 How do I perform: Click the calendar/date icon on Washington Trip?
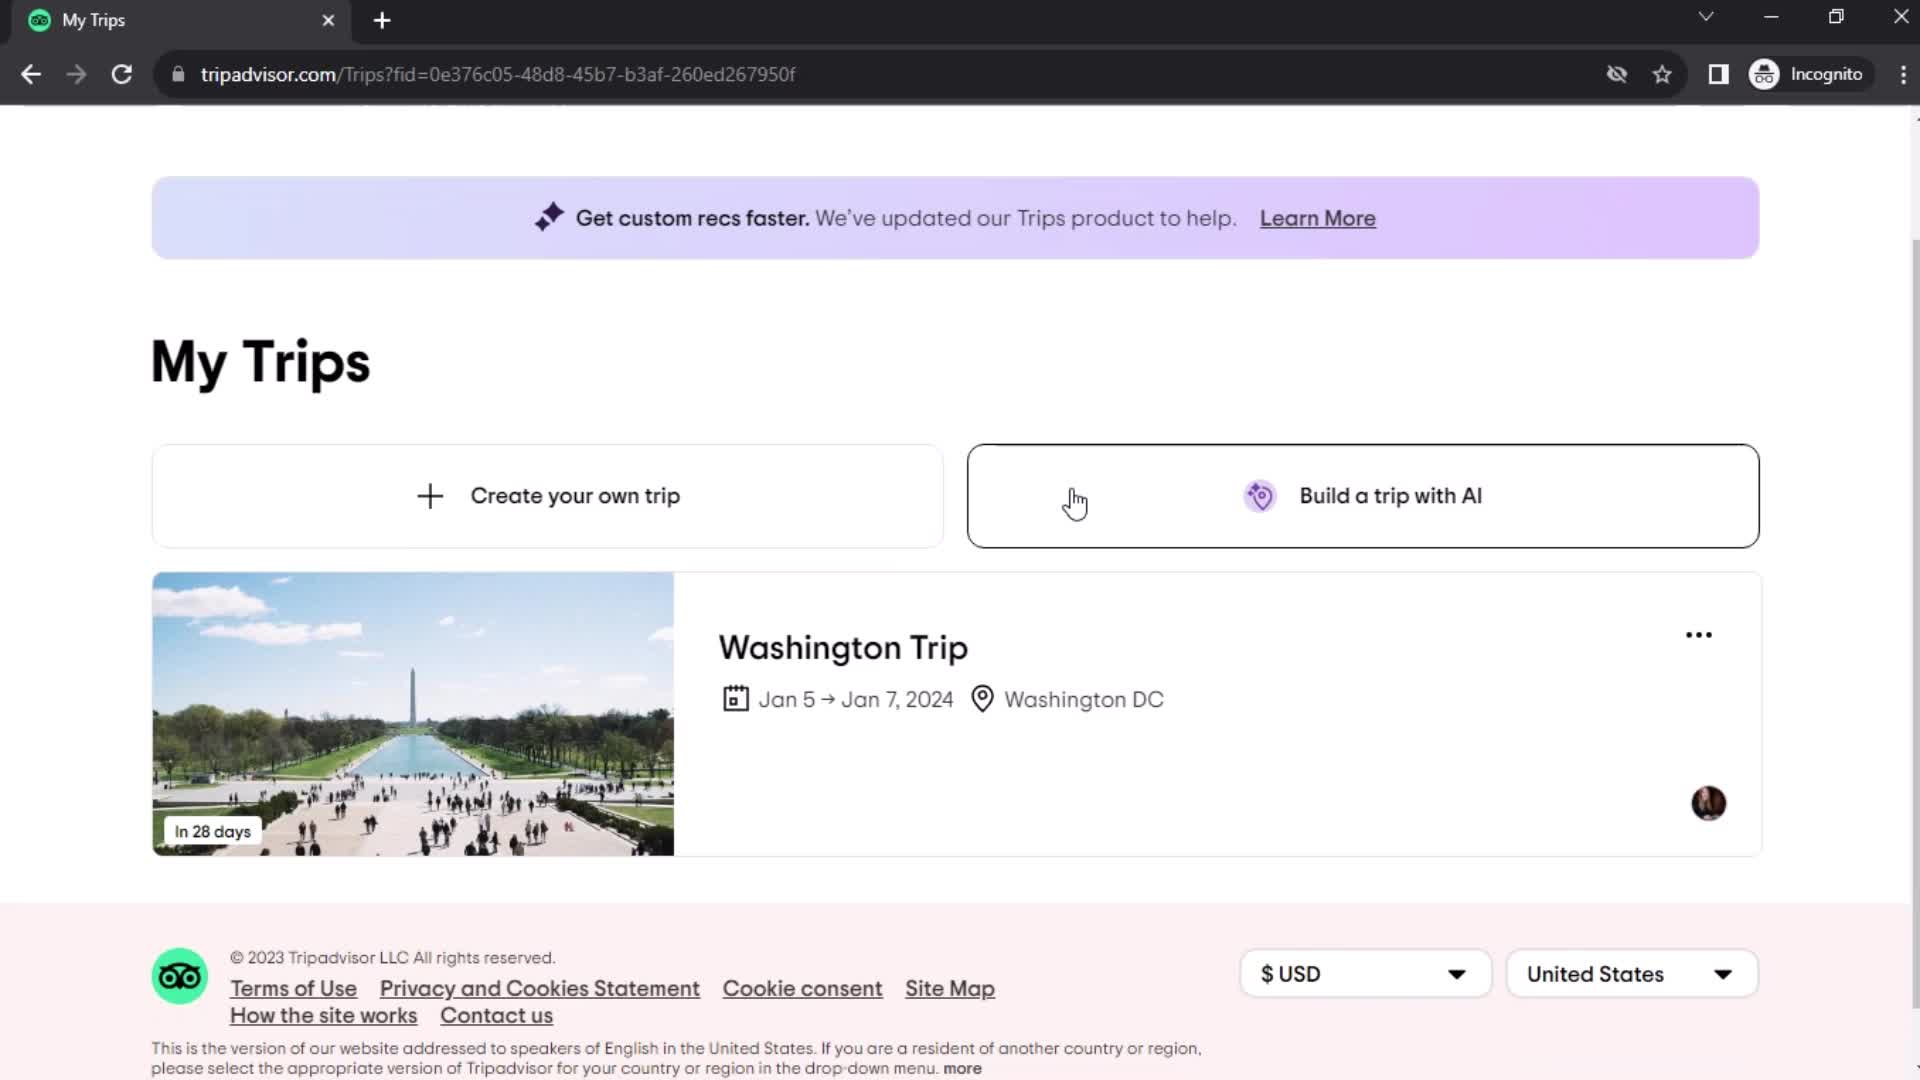point(735,698)
